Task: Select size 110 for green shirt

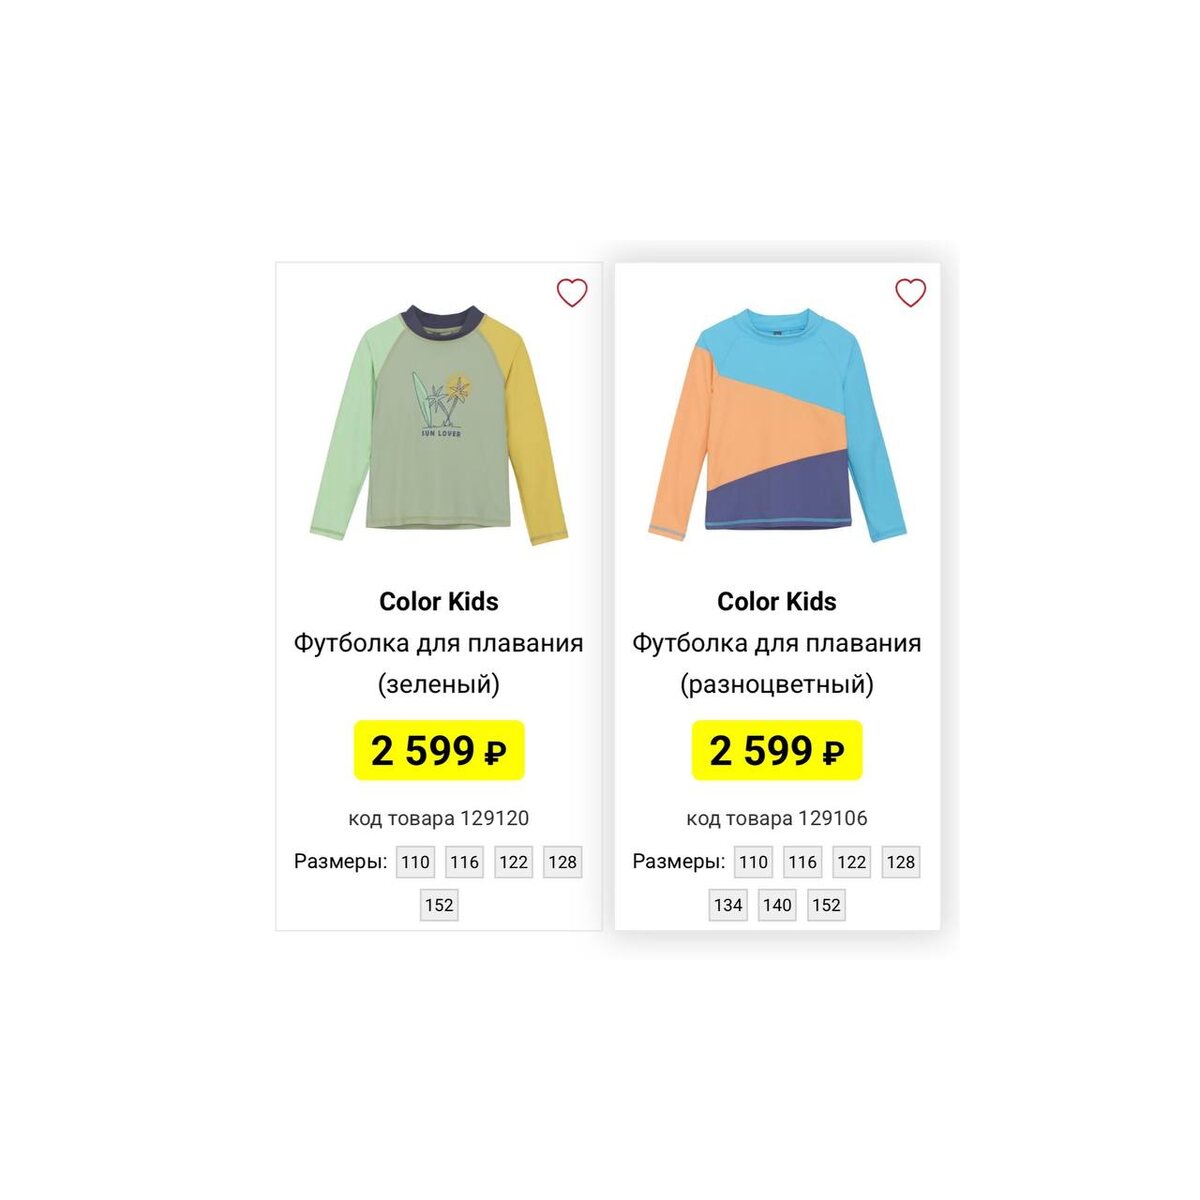Action: tap(415, 862)
